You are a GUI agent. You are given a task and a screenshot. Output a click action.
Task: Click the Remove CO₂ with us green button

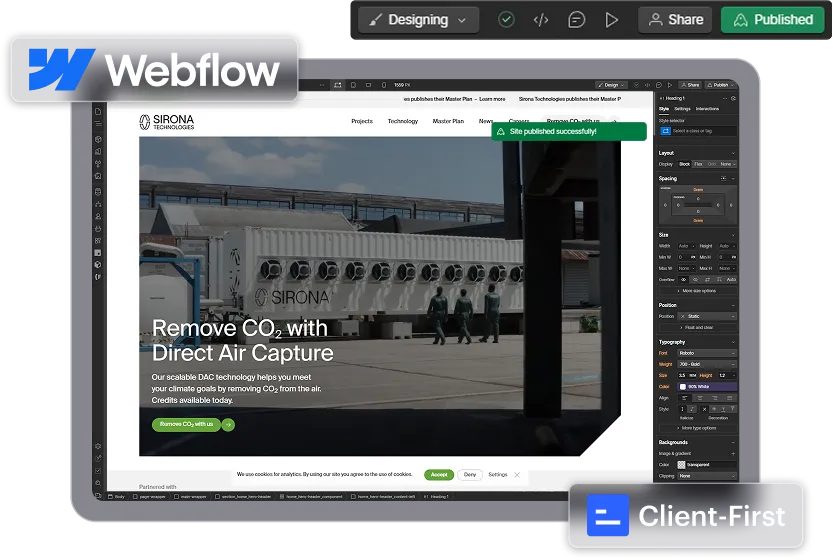tap(186, 425)
